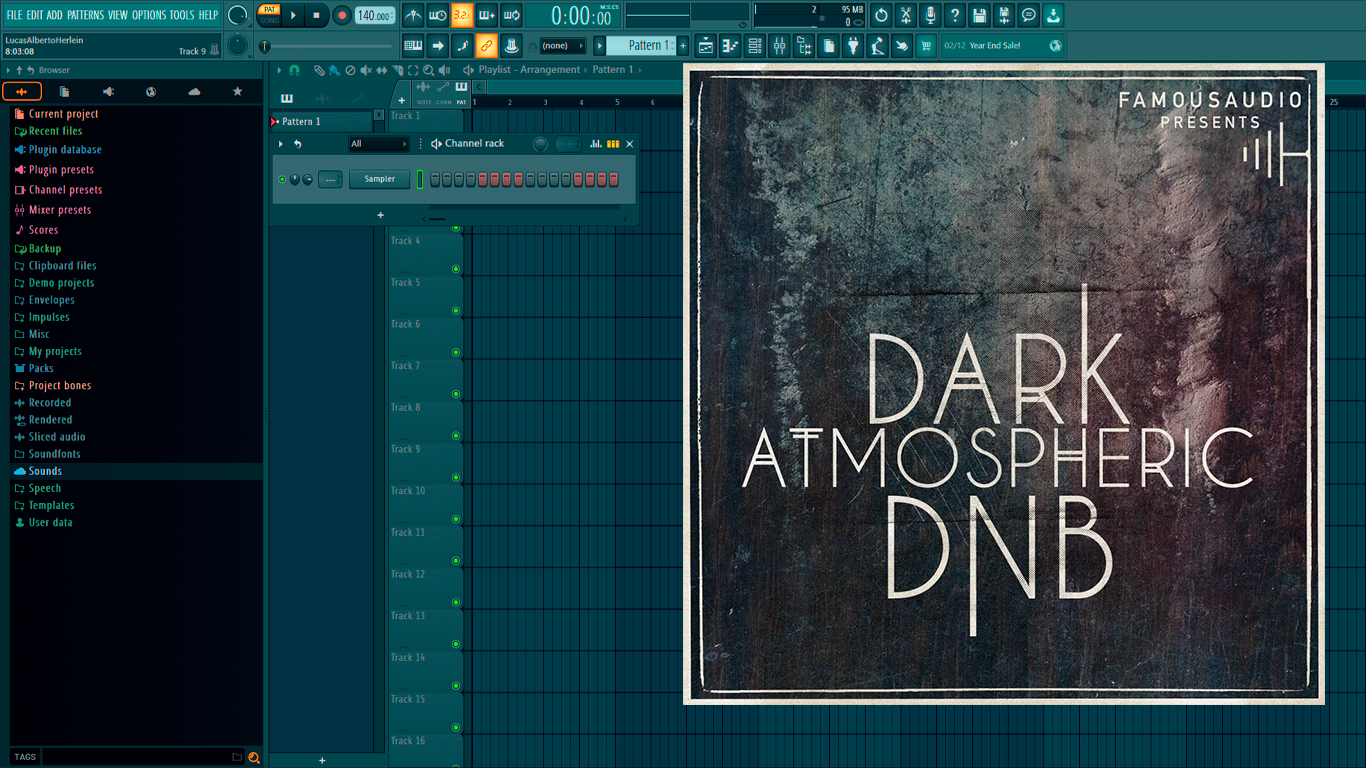Image resolution: width=1366 pixels, height=768 pixels.
Task: Click the Year End Sale news link
Action: point(1005,45)
